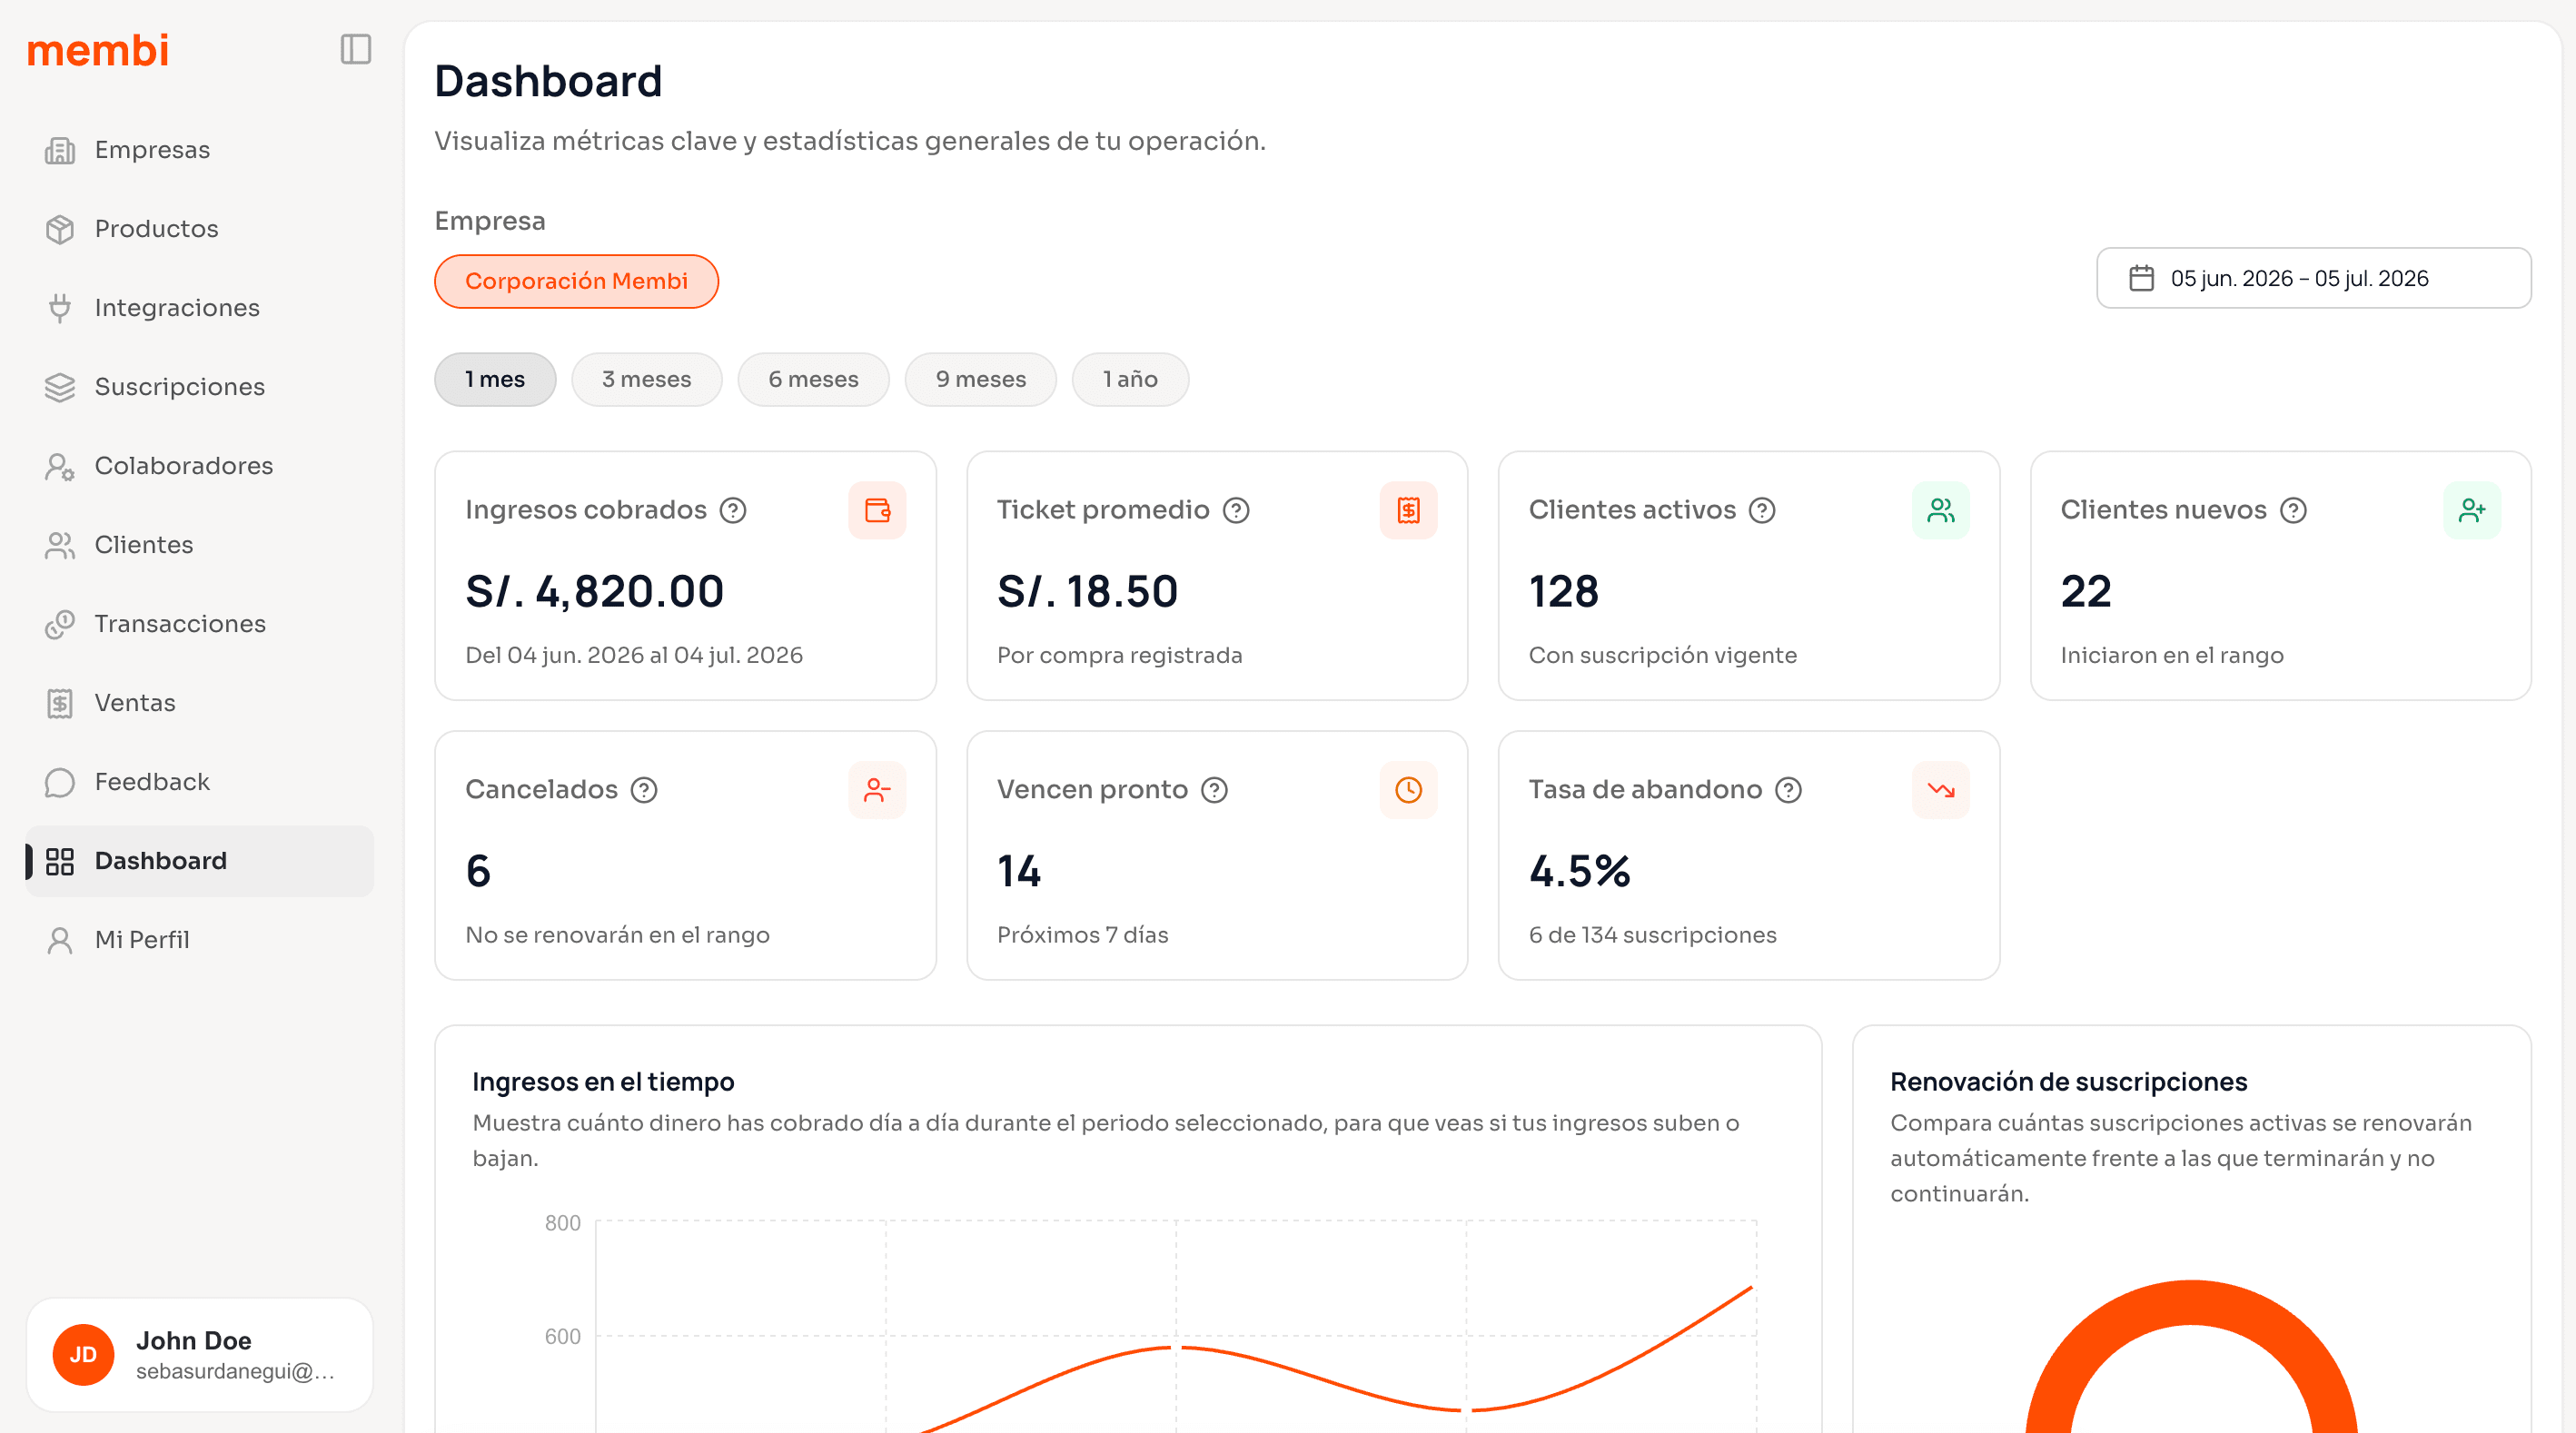
Task: Show help for Ingresos cobrados
Action: 733,511
